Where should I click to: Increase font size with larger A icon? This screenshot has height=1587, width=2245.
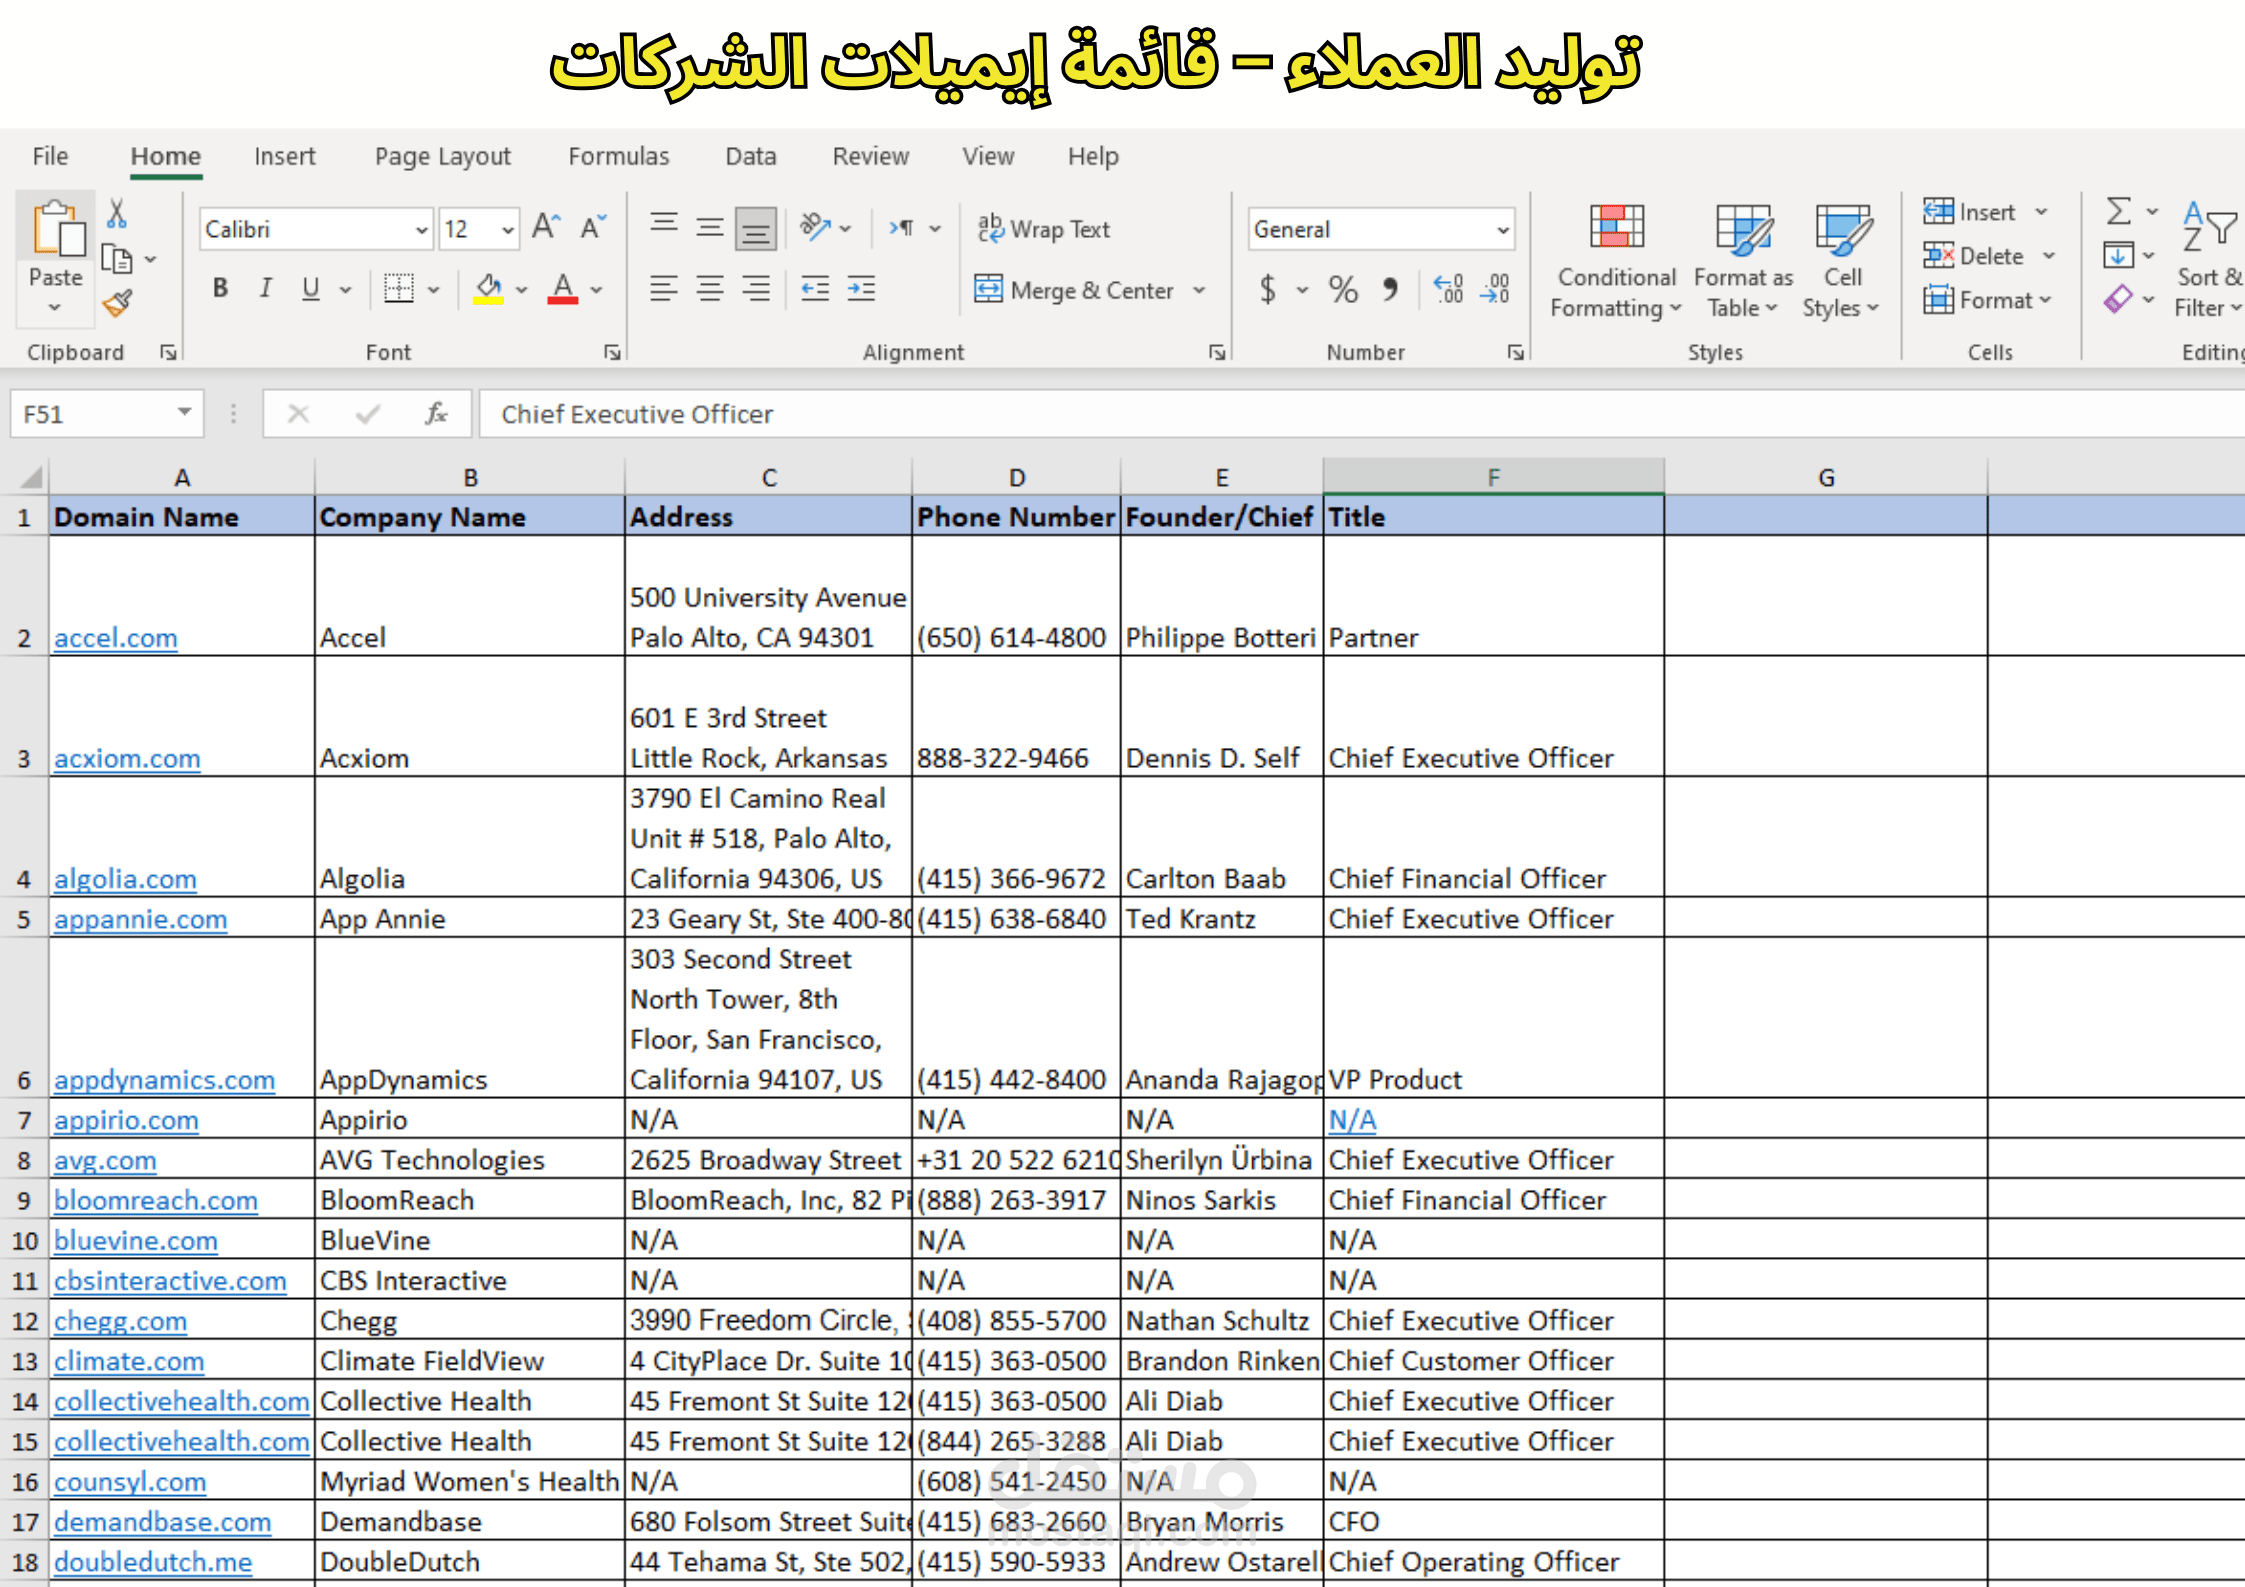546,227
